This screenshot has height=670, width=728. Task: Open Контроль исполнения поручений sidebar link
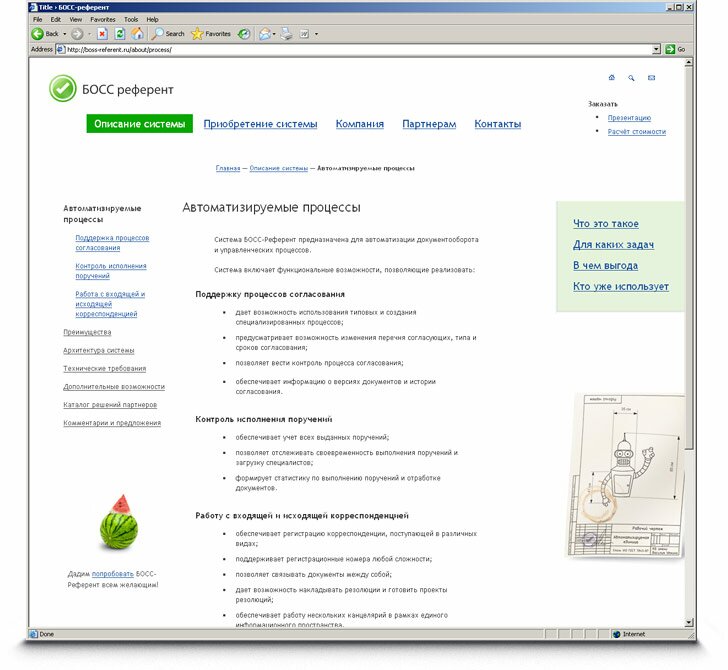(x=111, y=271)
